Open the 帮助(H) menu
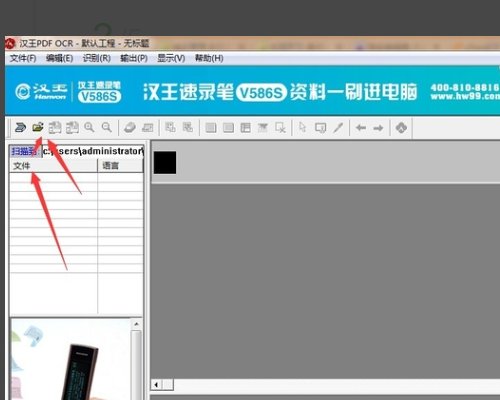Viewport: 500px width, 400px height. coord(209,58)
